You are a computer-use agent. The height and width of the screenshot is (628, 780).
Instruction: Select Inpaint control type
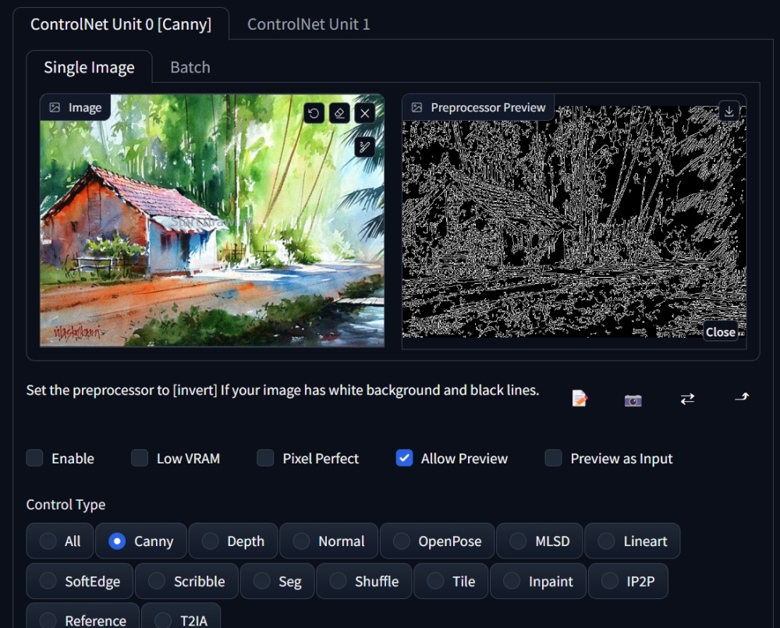click(538, 581)
